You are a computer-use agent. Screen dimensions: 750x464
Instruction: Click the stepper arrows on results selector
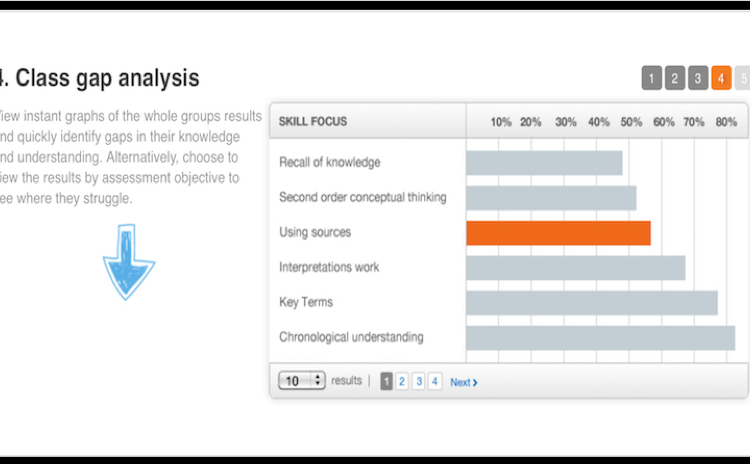pyautogui.click(x=318, y=381)
